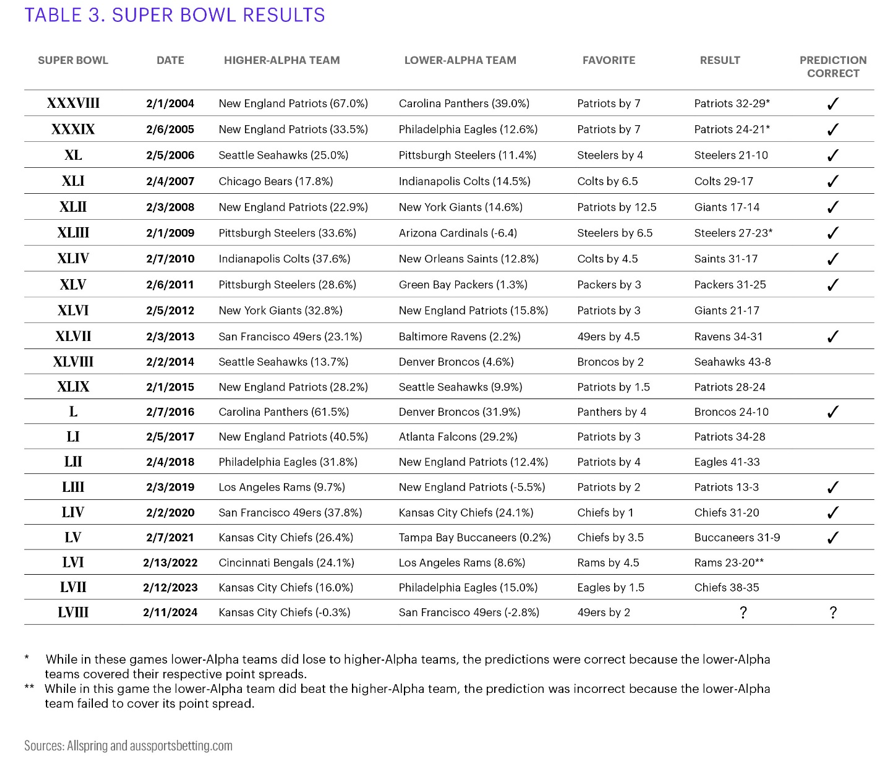Click the favorite 'Steelers by 4'

(610, 155)
